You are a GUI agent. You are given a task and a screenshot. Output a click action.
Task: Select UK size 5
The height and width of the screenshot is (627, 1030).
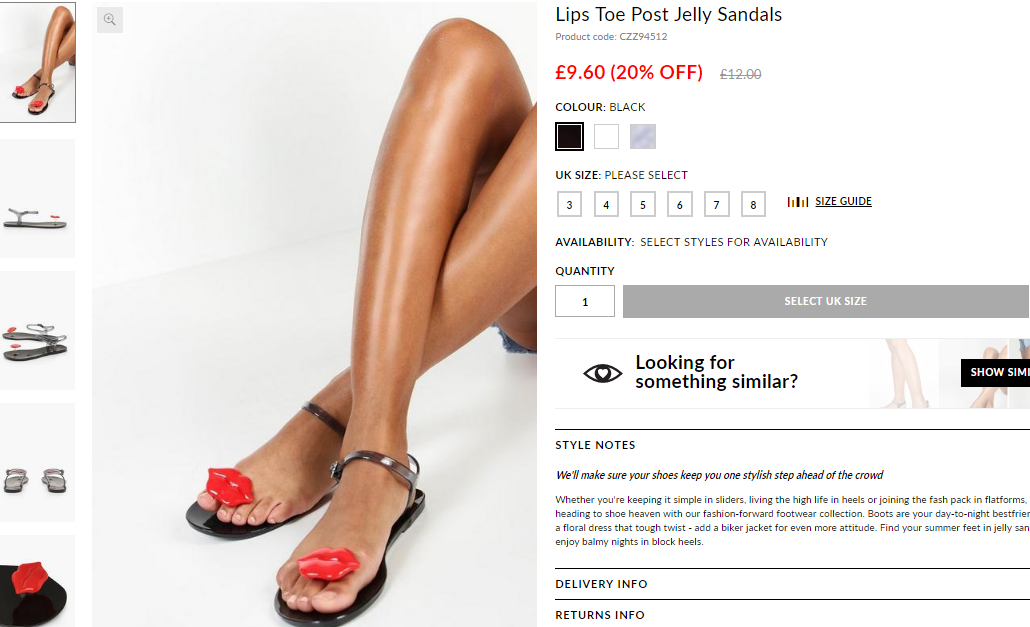point(642,205)
